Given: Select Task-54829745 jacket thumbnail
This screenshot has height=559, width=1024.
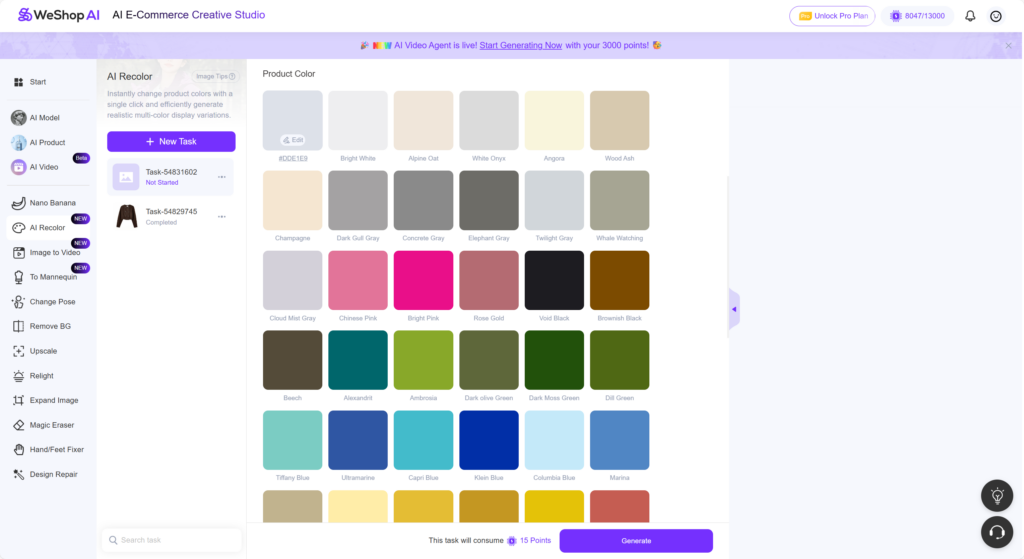Looking at the screenshot, I should coord(127,216).
